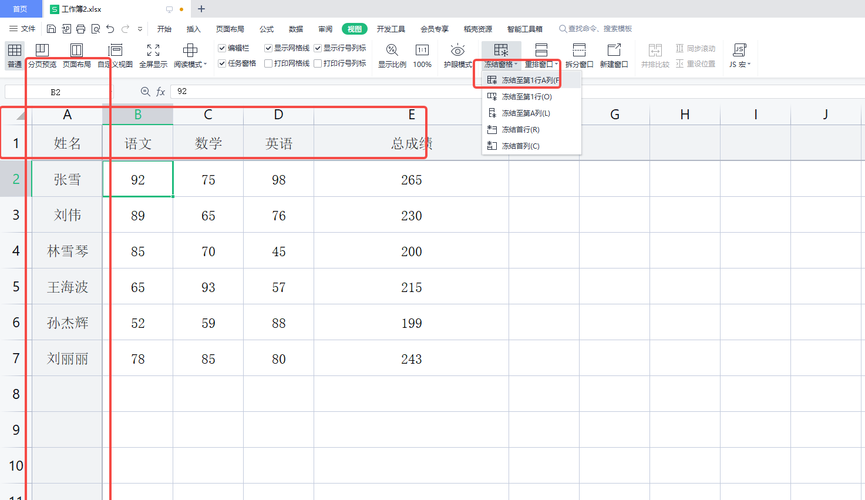Undo the last action
Viewport: 865px width, 500px height.
point(110,29)
